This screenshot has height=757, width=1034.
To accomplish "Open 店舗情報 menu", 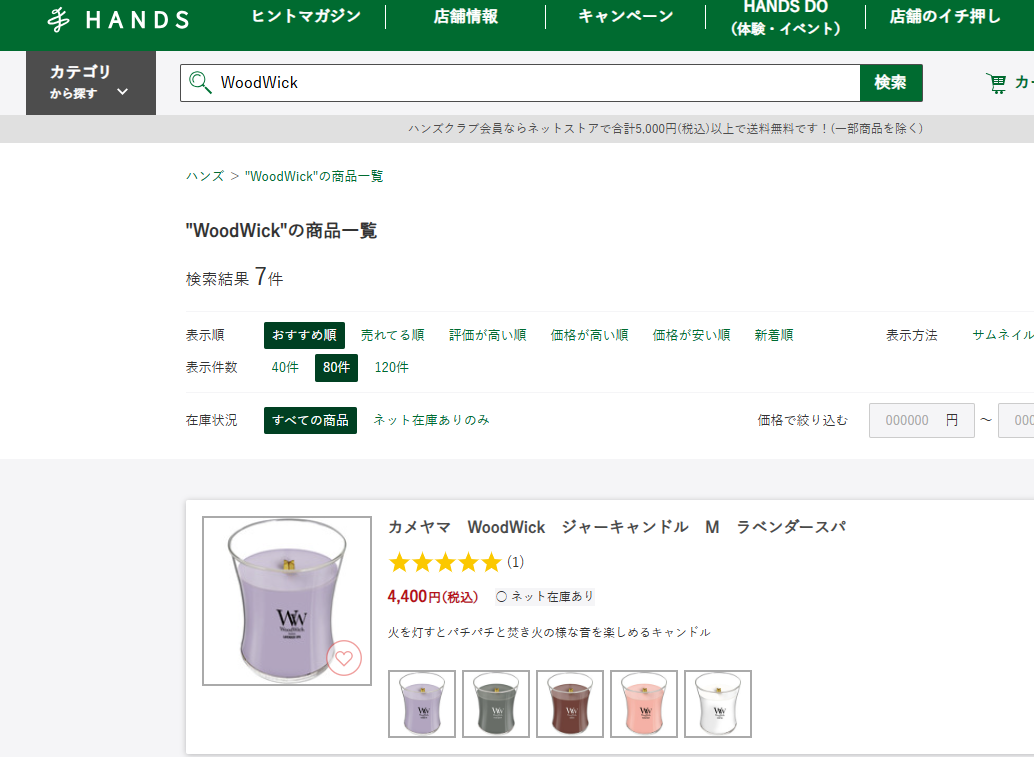I will point(466,16).
